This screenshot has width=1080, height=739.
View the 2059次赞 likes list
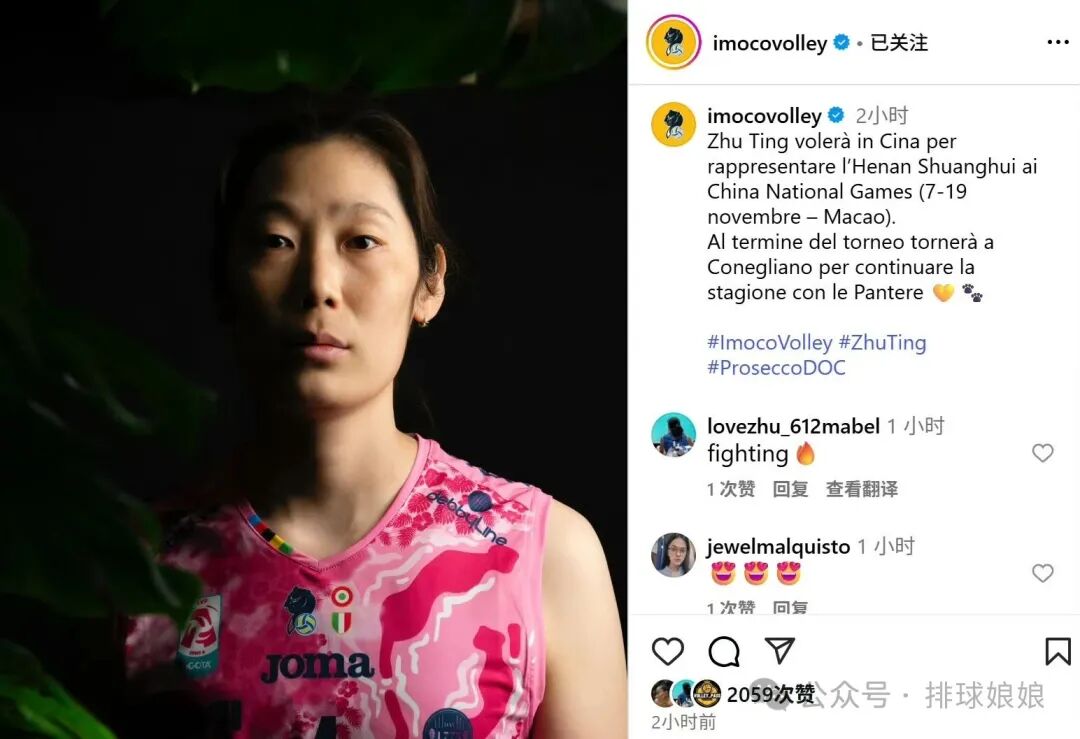pos(770,694)
